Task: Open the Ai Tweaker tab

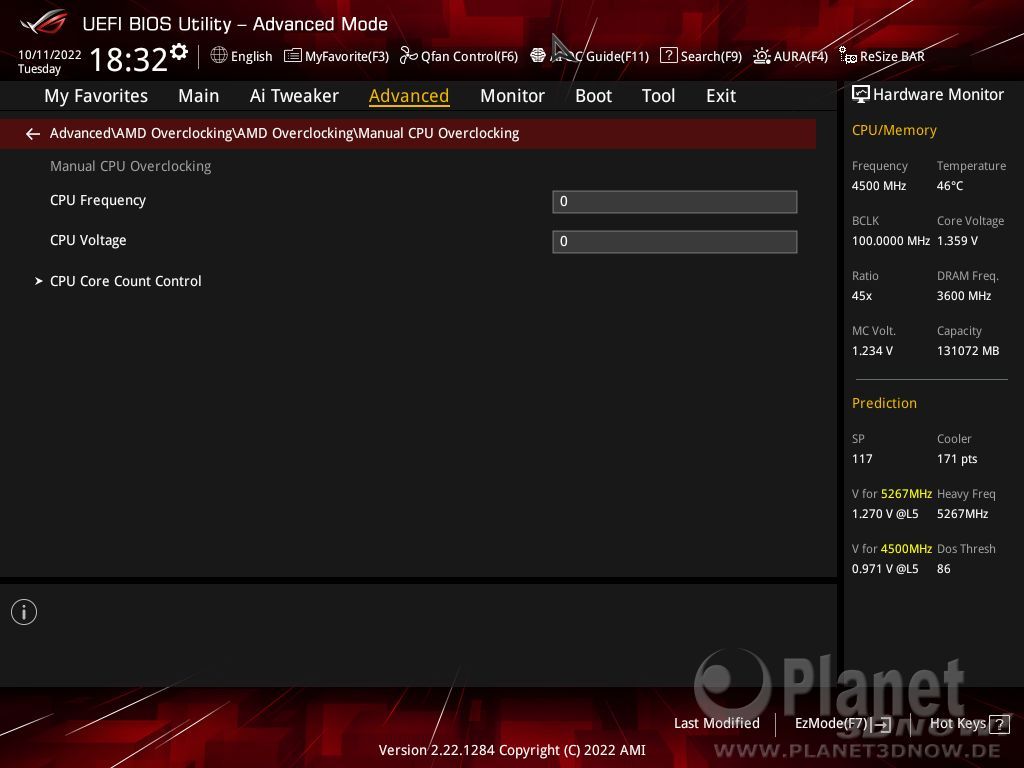Action: click(x=294, y=96)
